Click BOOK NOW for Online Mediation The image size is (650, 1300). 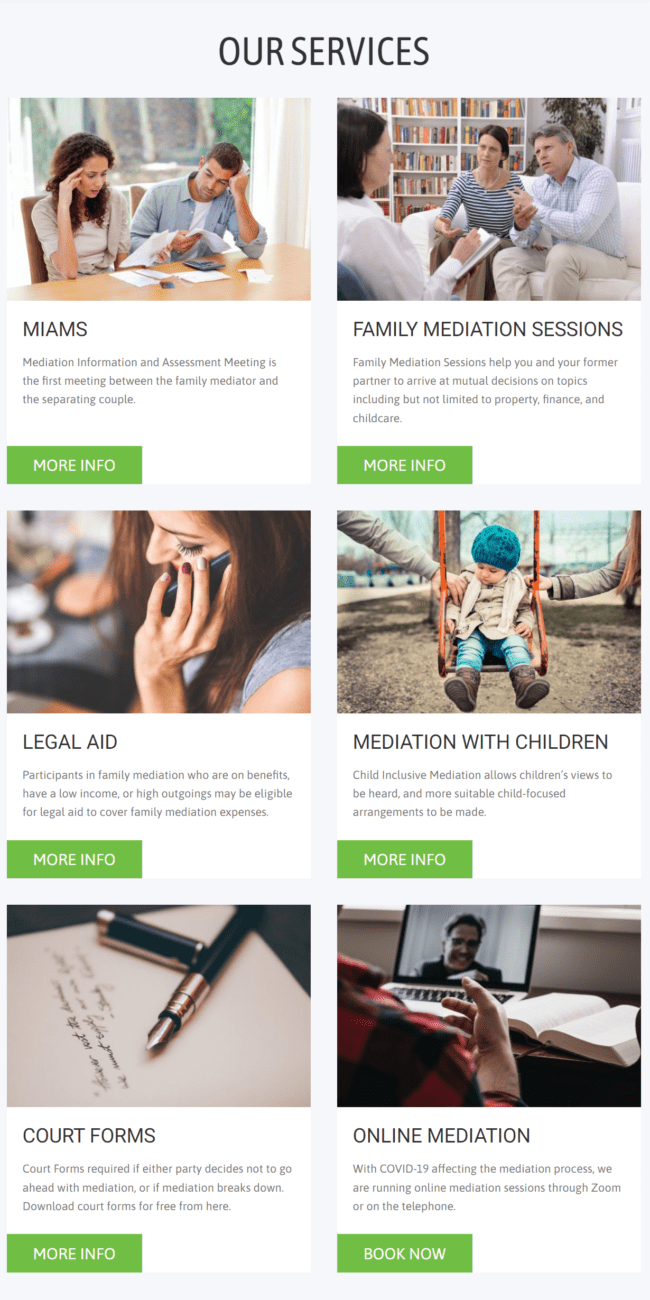tap(404, 1253)
